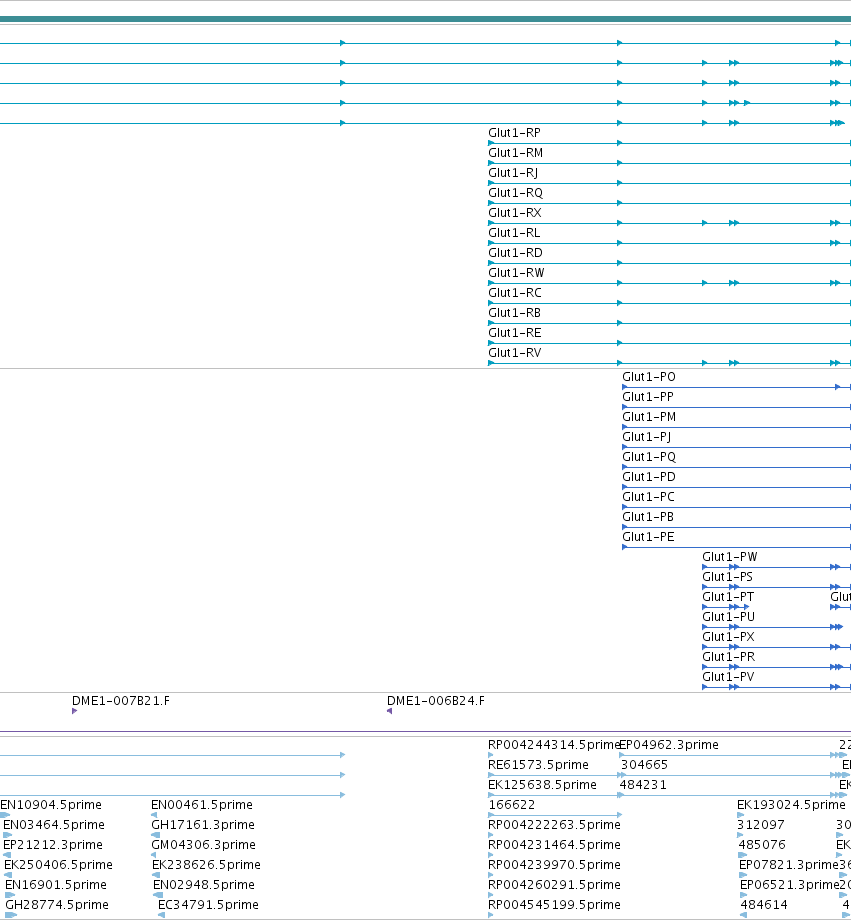Image resolution: width=851 pixels, height=920 pixels.
Task: Select the RP004545199.5prime EST label
Action: [554, 904]
